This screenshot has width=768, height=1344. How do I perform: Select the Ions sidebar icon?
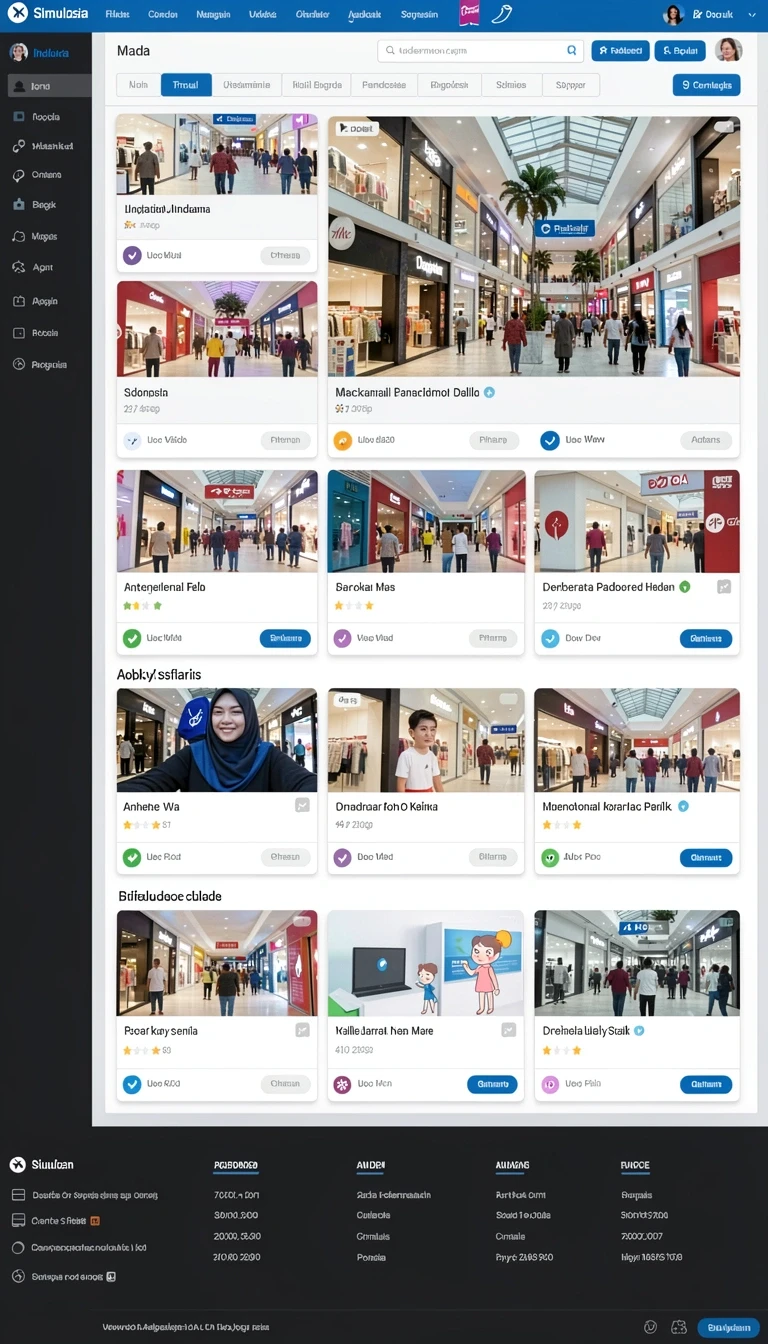(x=19, y=87)
